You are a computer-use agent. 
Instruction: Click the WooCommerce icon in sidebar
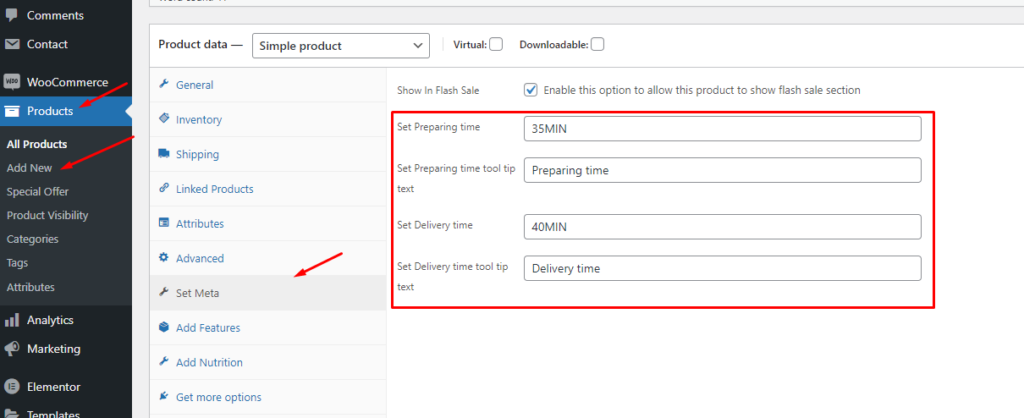point(12,82)
